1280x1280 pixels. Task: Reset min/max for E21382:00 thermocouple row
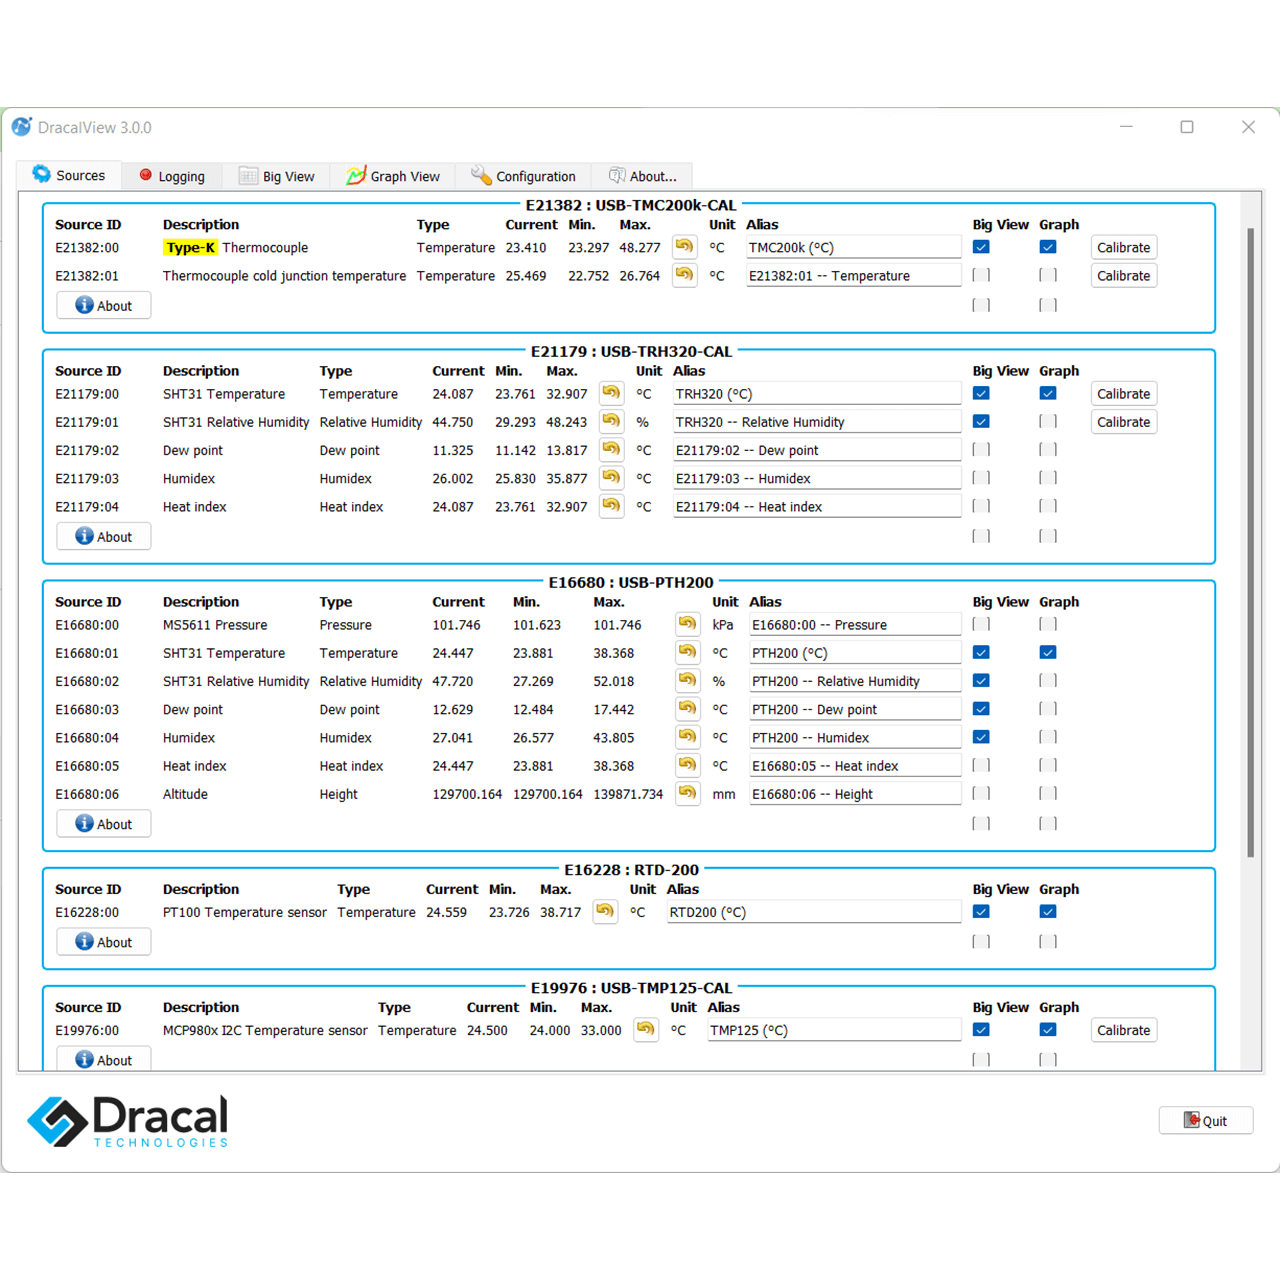pyautogui.click(x=684, y=247)
